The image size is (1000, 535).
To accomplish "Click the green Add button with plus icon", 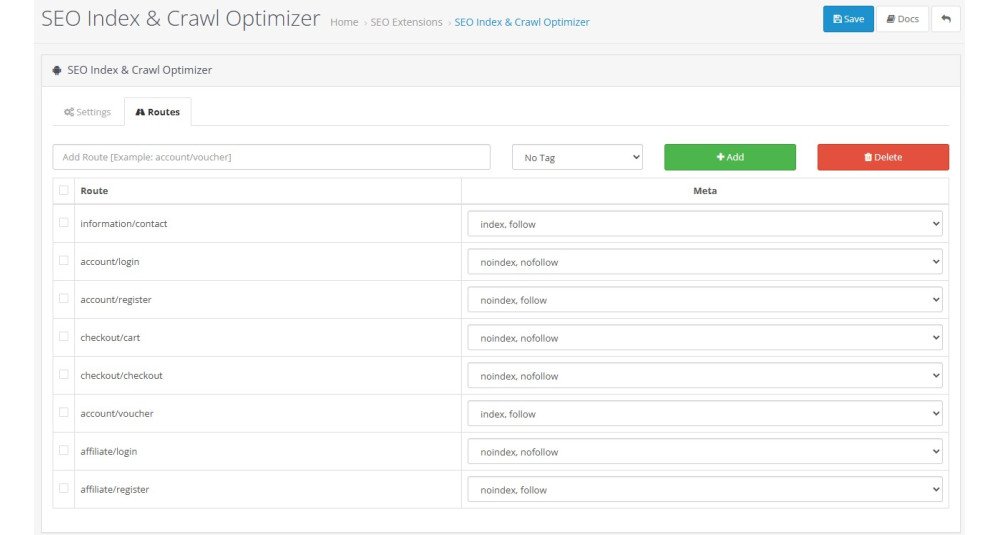I will click(730, 157).
